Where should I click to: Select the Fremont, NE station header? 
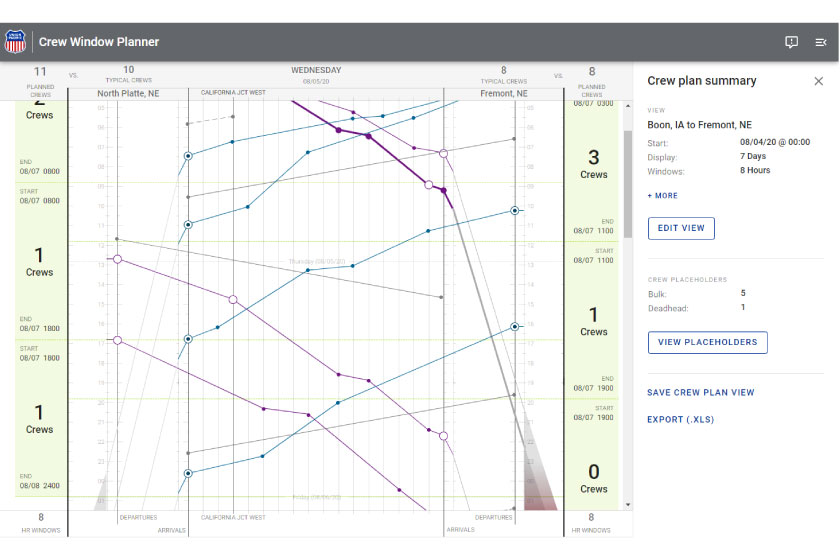(x=503, y=93)
